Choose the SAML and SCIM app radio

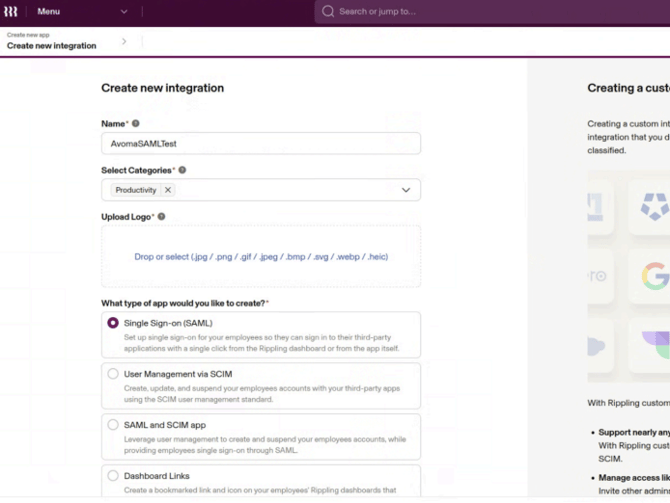113,425
